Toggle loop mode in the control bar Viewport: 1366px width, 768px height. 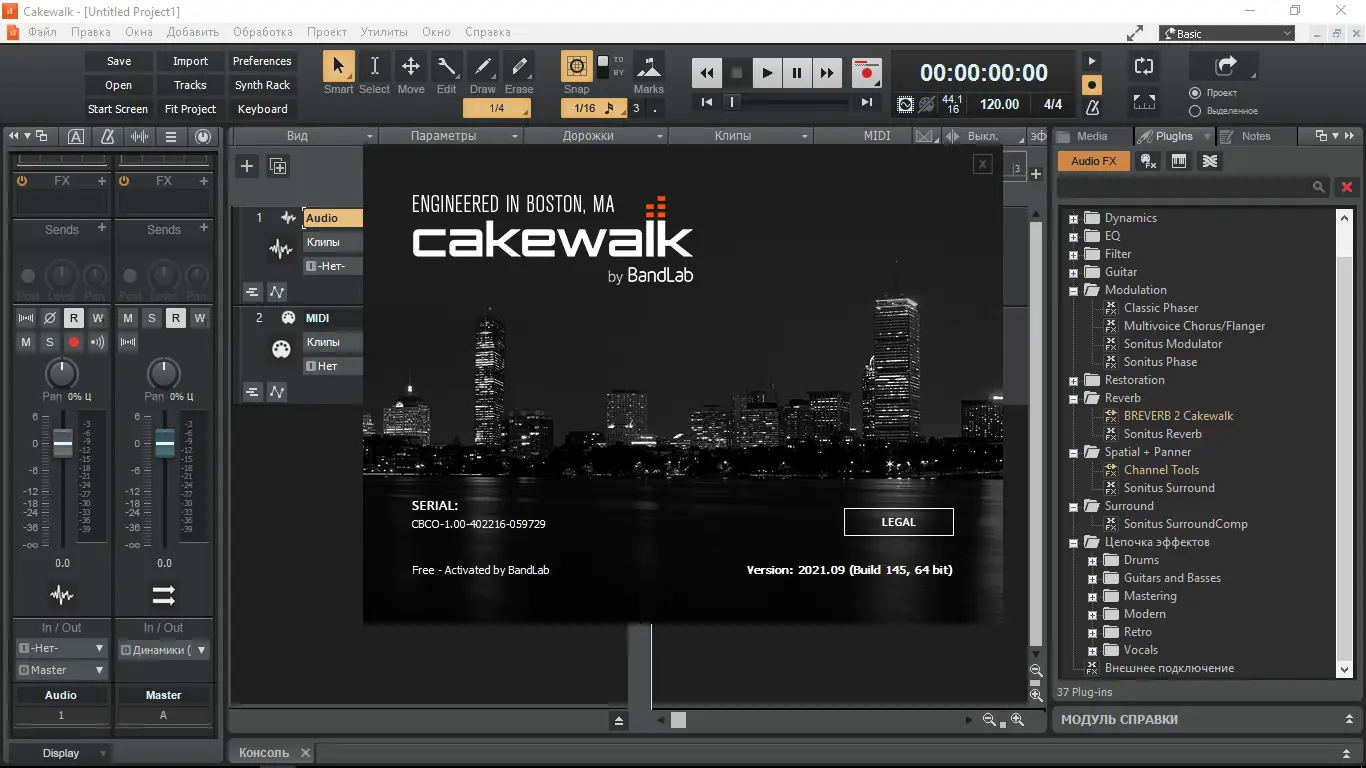1143,67
